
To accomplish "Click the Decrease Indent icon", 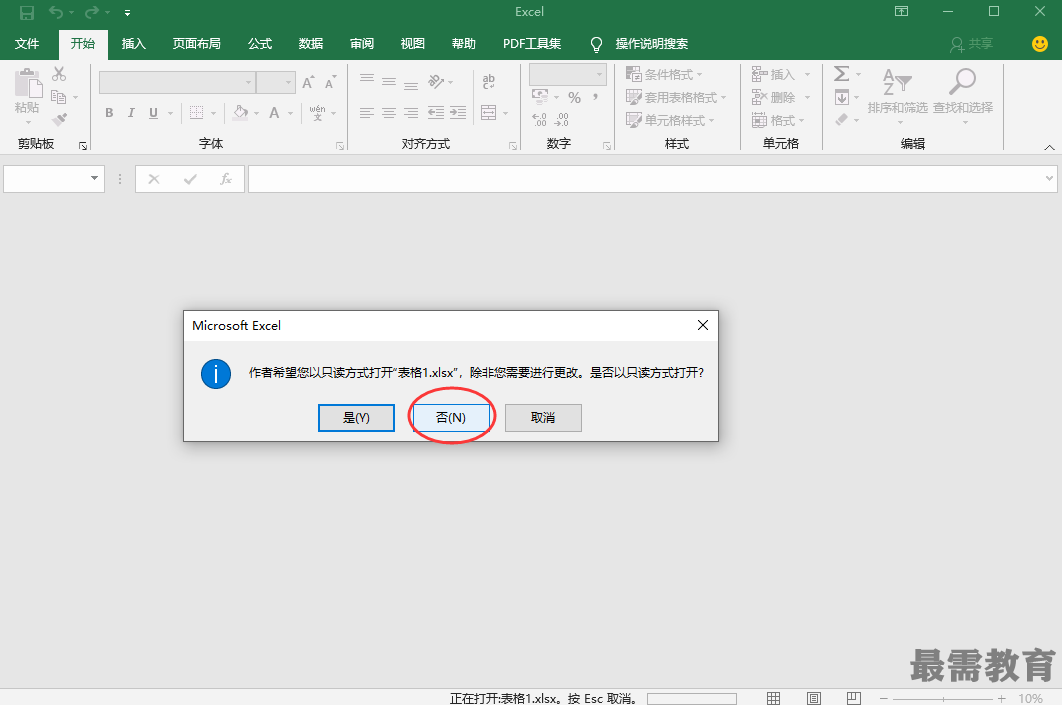I will [x=436, y=113].
